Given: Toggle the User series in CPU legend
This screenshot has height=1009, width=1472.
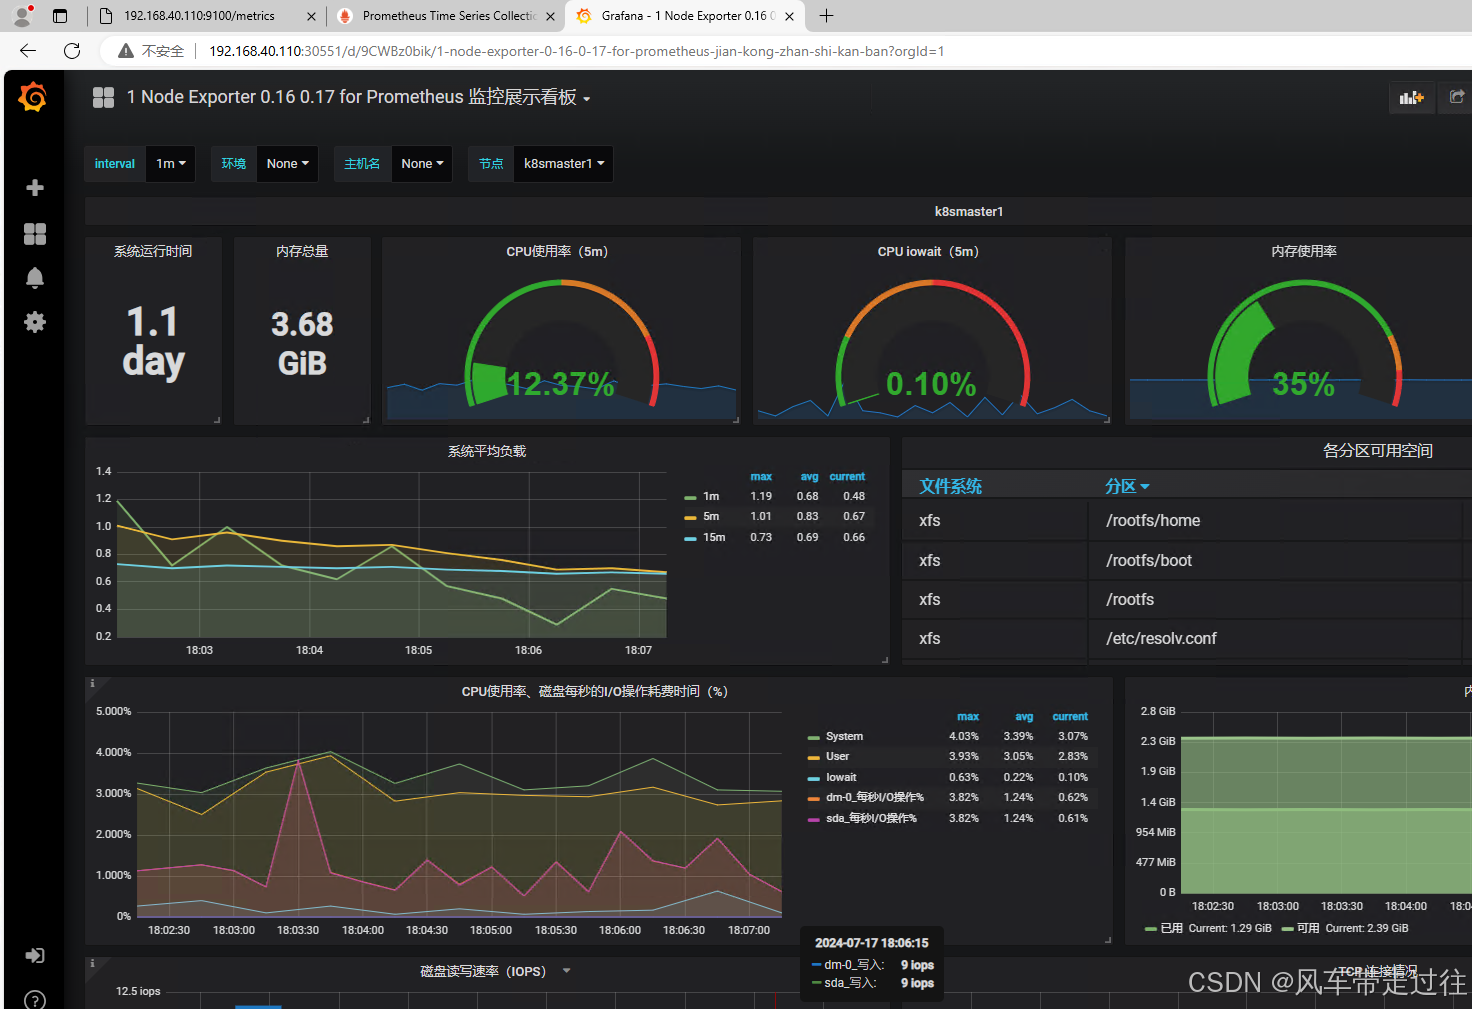Looking at the screenshot, I should point(837,757).
